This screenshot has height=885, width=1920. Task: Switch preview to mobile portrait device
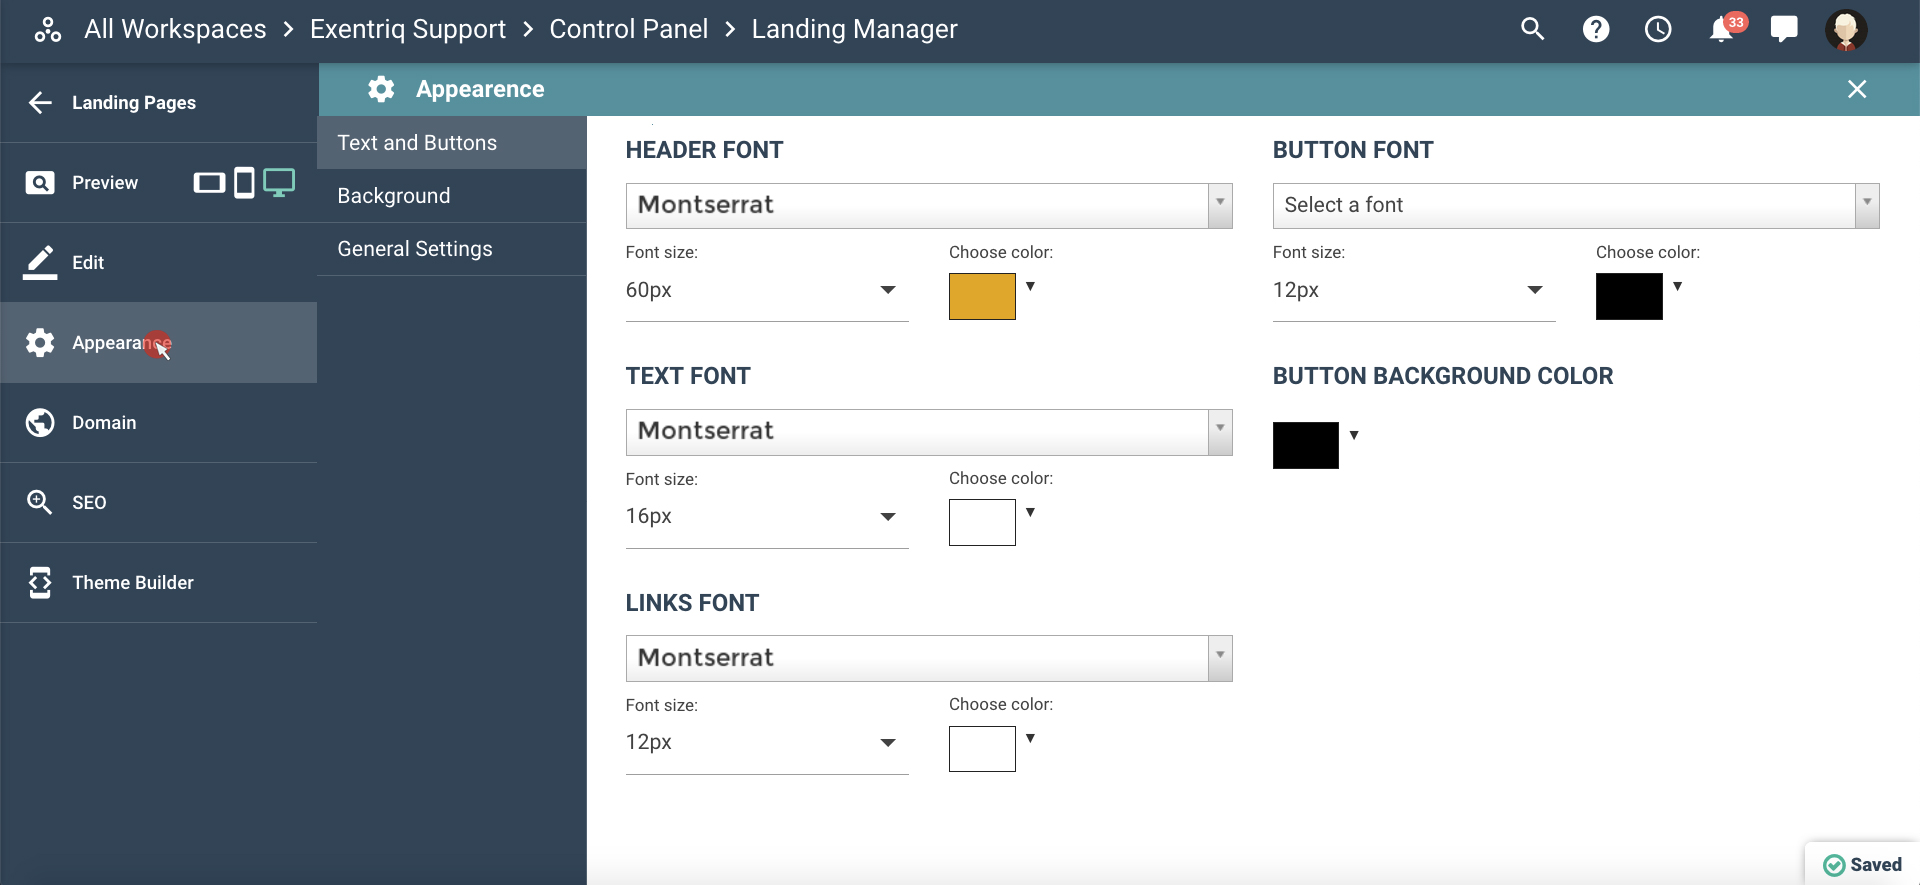pos(244,183)
